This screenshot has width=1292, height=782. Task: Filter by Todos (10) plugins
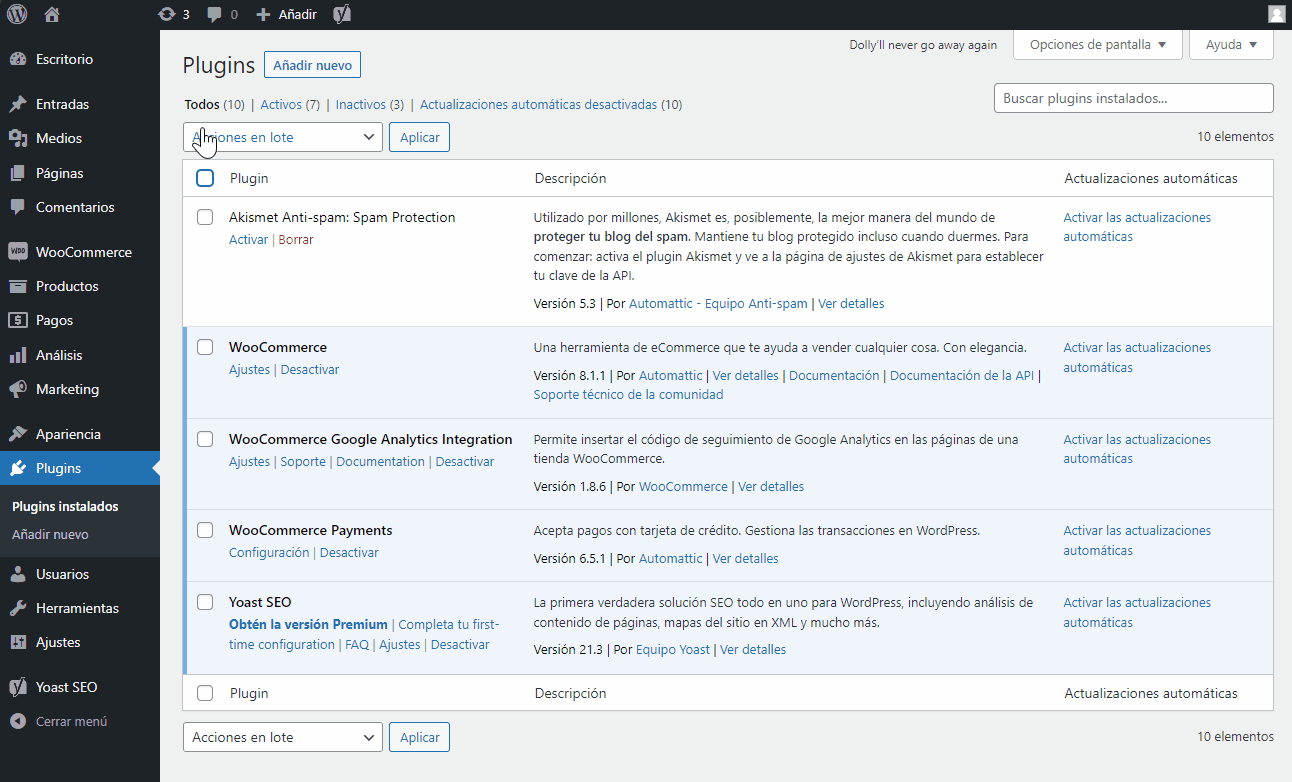click(214, 104)
